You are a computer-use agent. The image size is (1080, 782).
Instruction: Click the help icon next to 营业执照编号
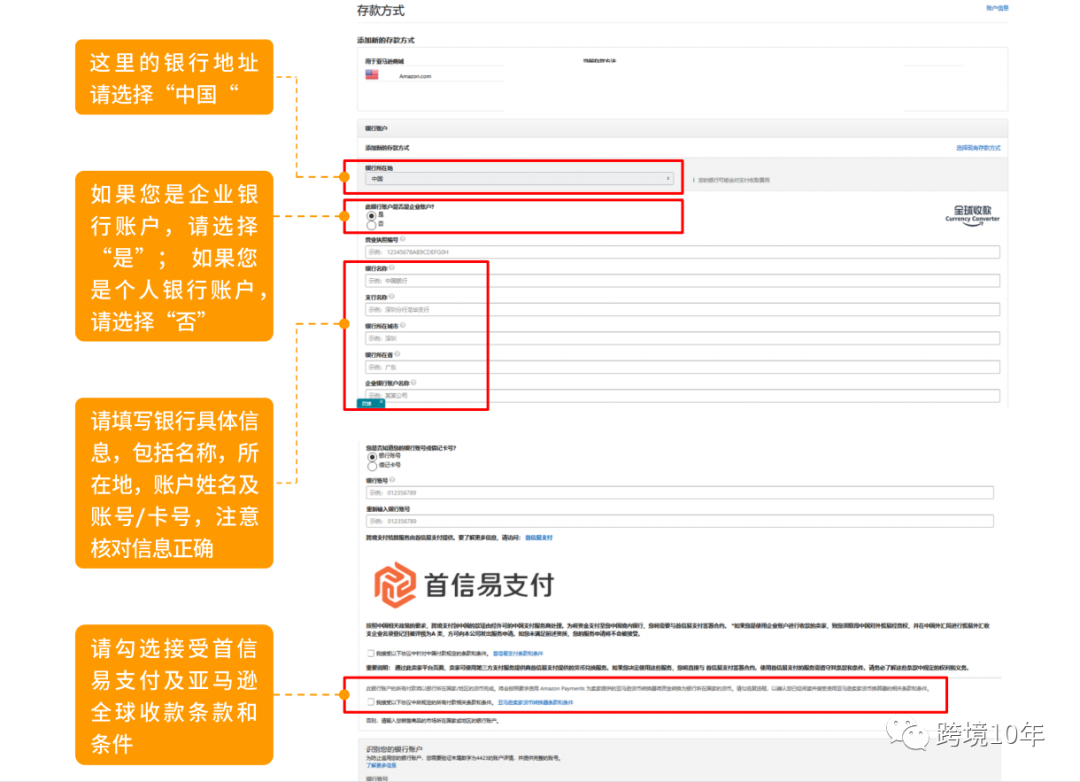point(403,239)
